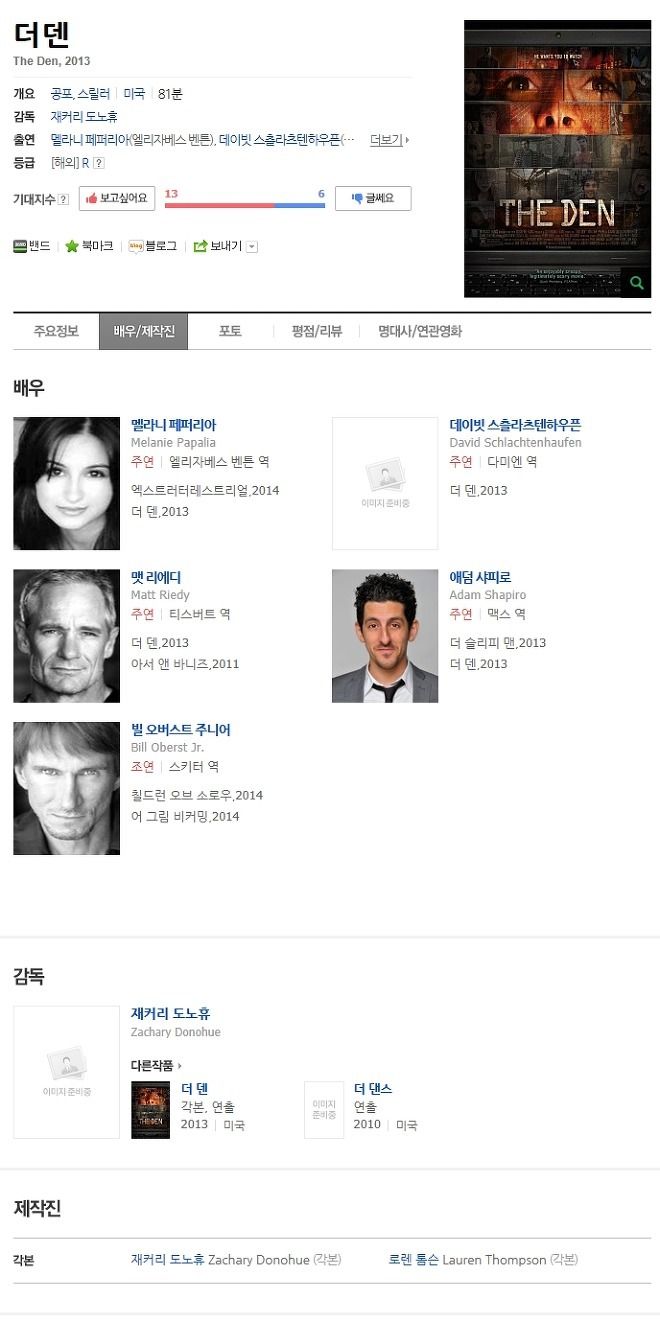
Task: Open the 포토 tab
Action: click(230, 331)
